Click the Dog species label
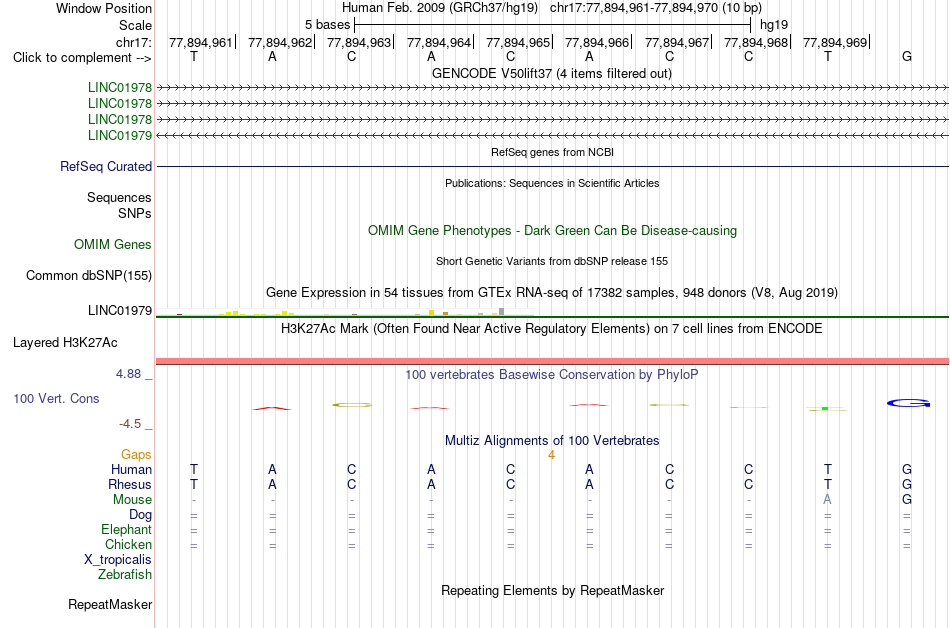The width and height of the screenshot is (950, 628). point(140,515)
